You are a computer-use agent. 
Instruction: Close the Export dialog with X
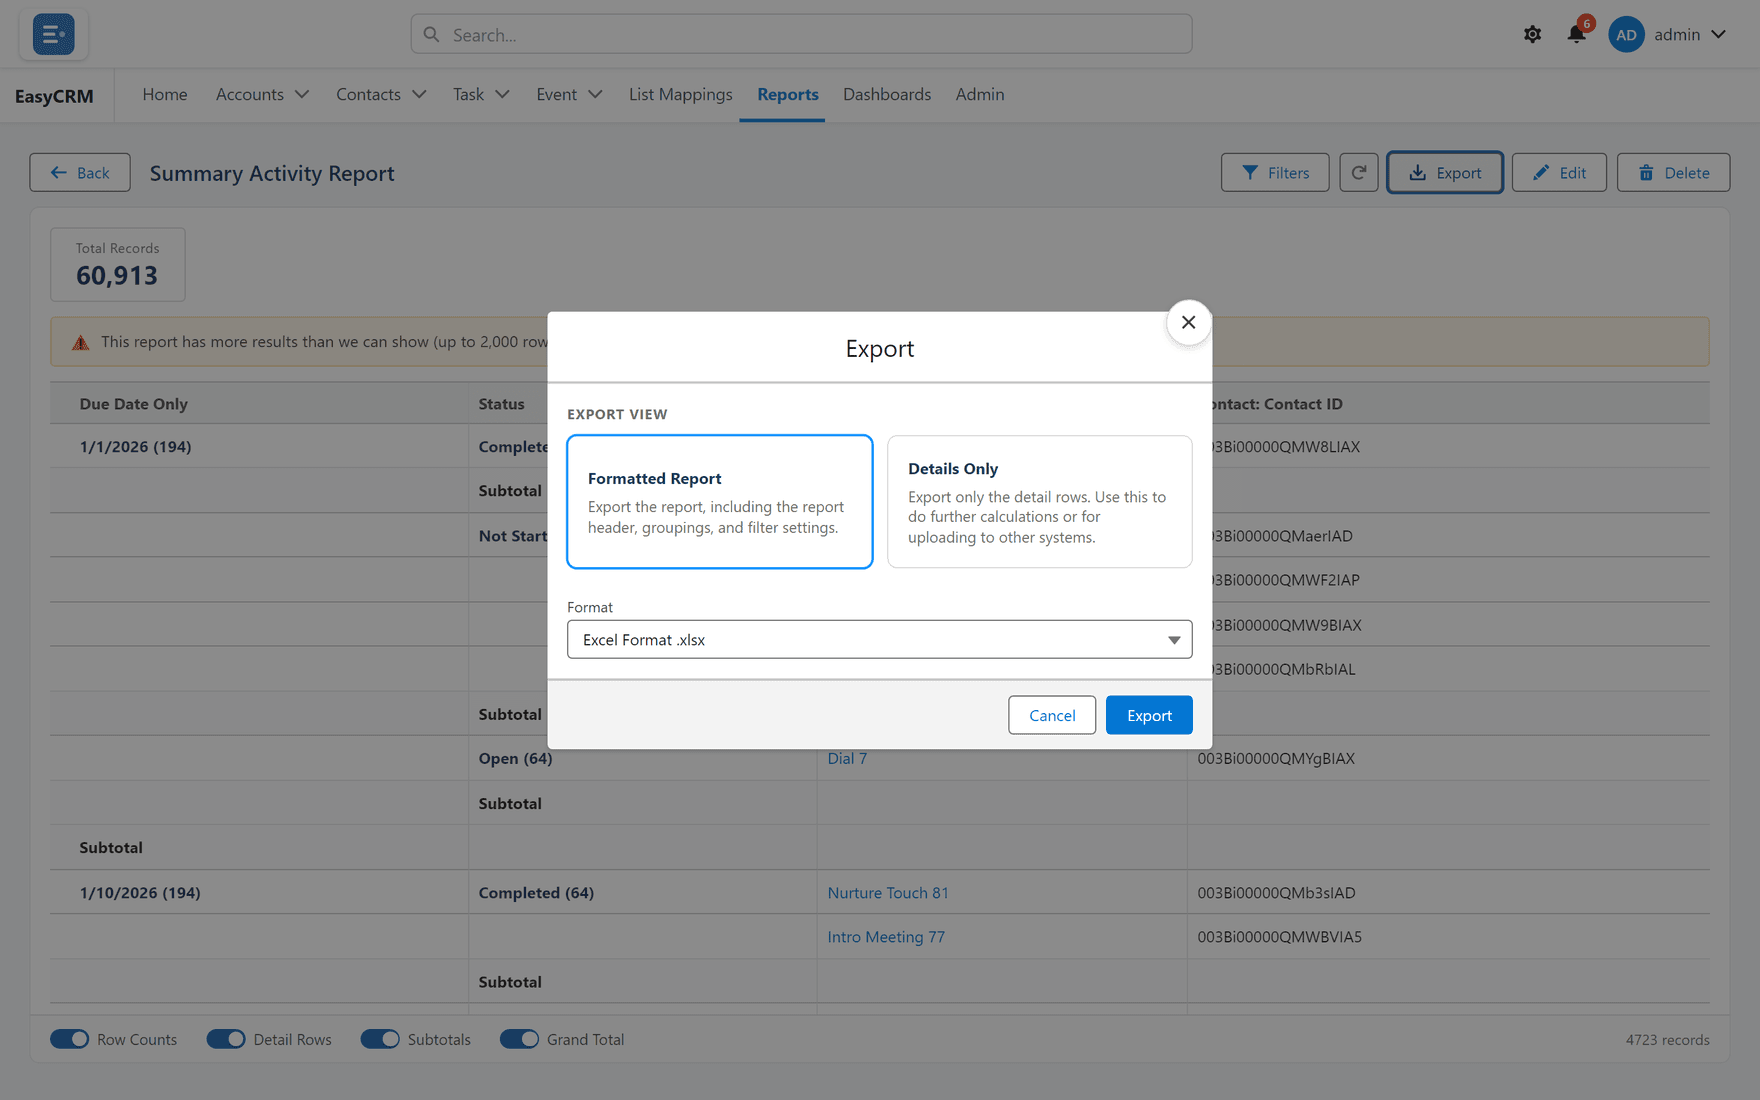1188,322
